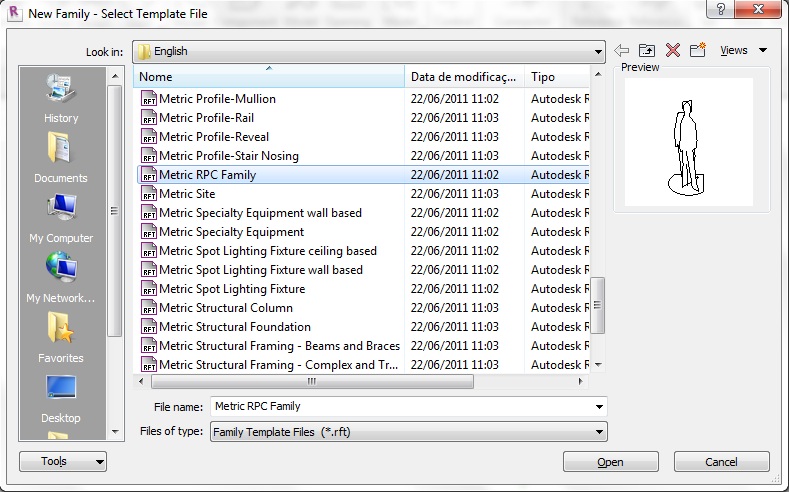Select Metric Spot Lighting Fixture wall based
The width and height of the screenshot is (789, 492).
pyautogui.click(x=261, y=270)
